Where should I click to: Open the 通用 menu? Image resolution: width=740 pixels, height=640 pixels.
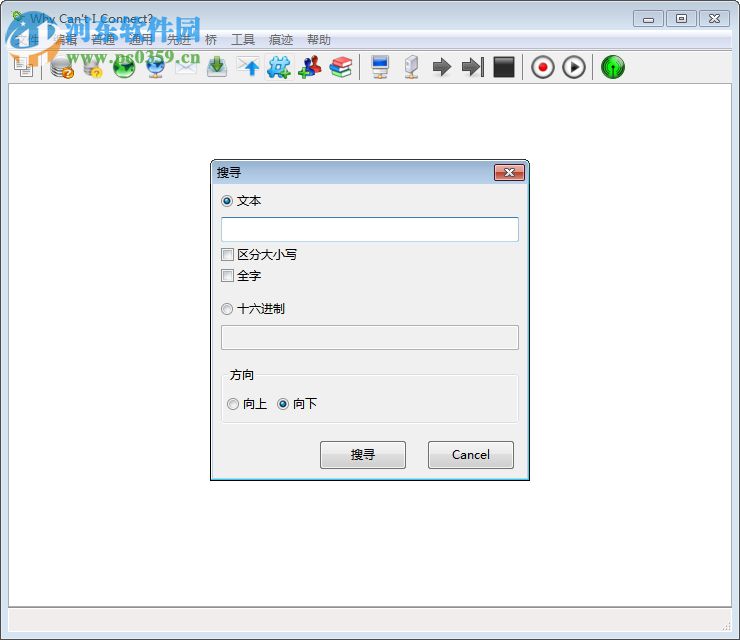141,40
